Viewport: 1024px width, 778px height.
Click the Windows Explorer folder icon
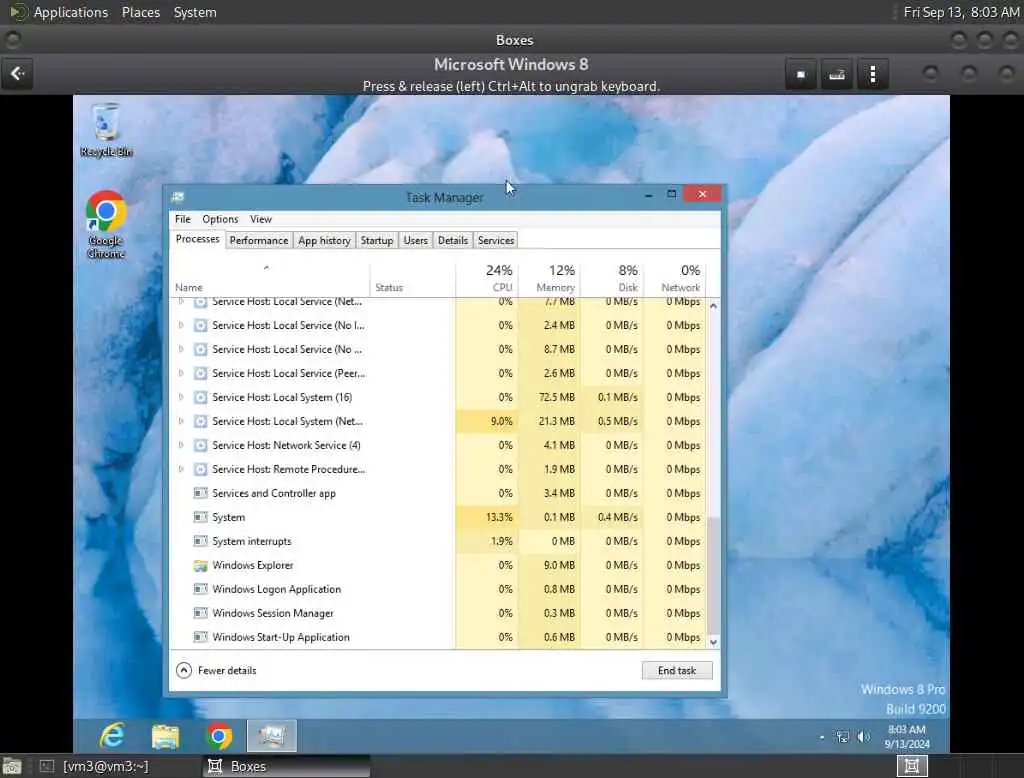200,566
